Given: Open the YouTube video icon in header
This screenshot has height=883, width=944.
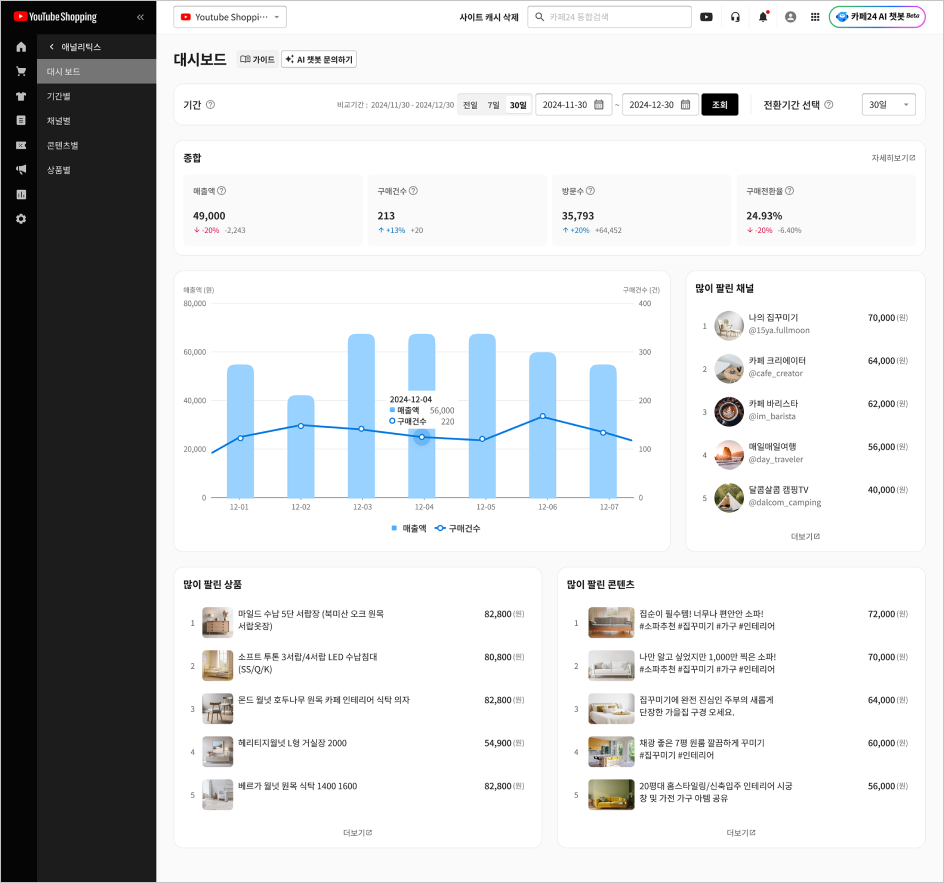Looking at the screenshot, I should [x=706, y=17].
